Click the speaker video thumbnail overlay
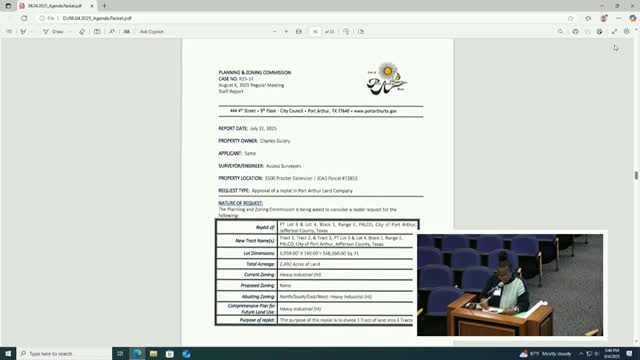Viewport: 640px width, 360px height. tap(510, 284)
